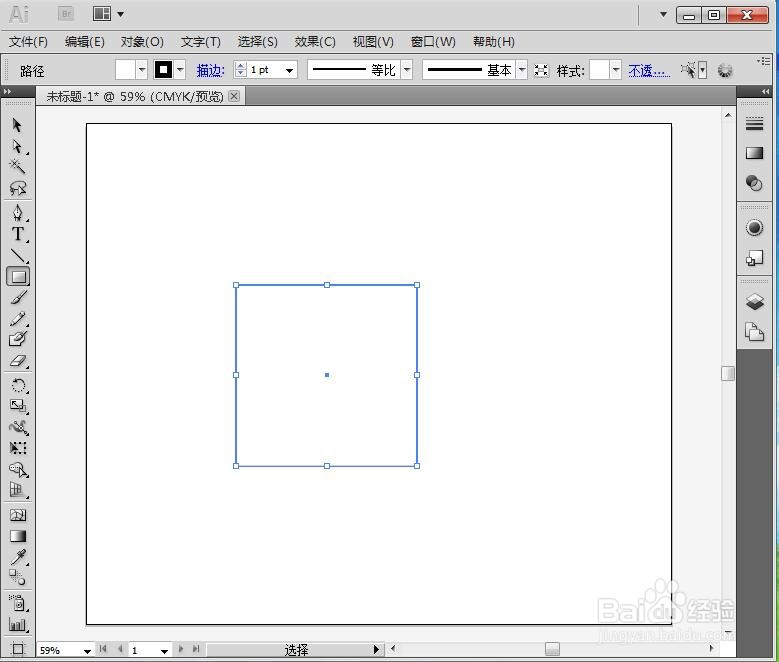This screenshot has height=662, width=779.
Task: Open the graphic style 样式 dropdown
Action: (x=616, y=70)
